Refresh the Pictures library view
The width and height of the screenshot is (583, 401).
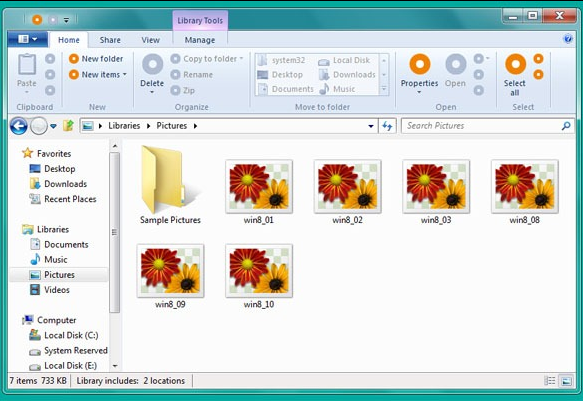[x=387, y=126]
